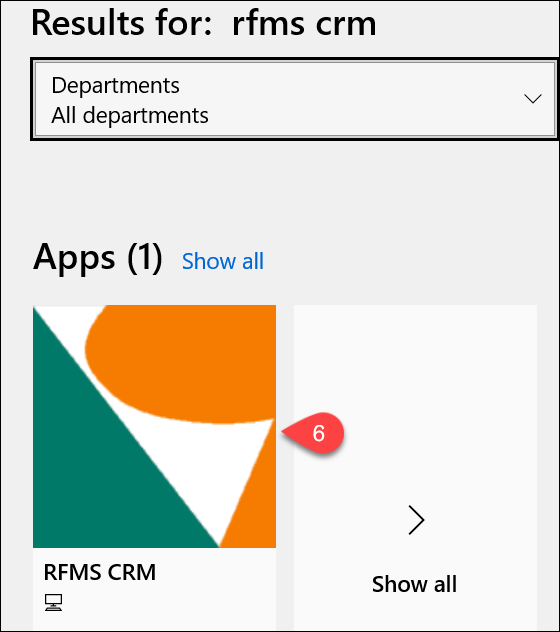The height and width of the screenshot is (632, 560).
Task: Click the right chevron in the Show all card
Action: click(x=416, y=520)
